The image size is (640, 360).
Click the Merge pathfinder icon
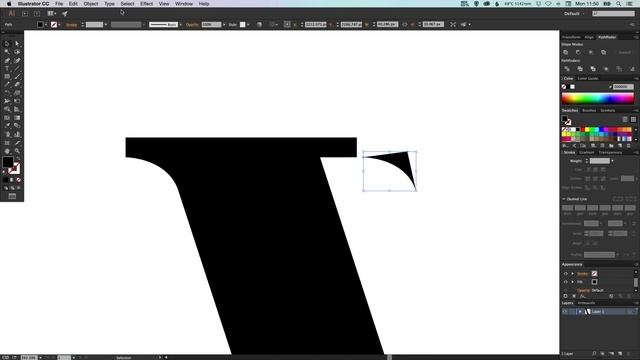tap(593, 69)
